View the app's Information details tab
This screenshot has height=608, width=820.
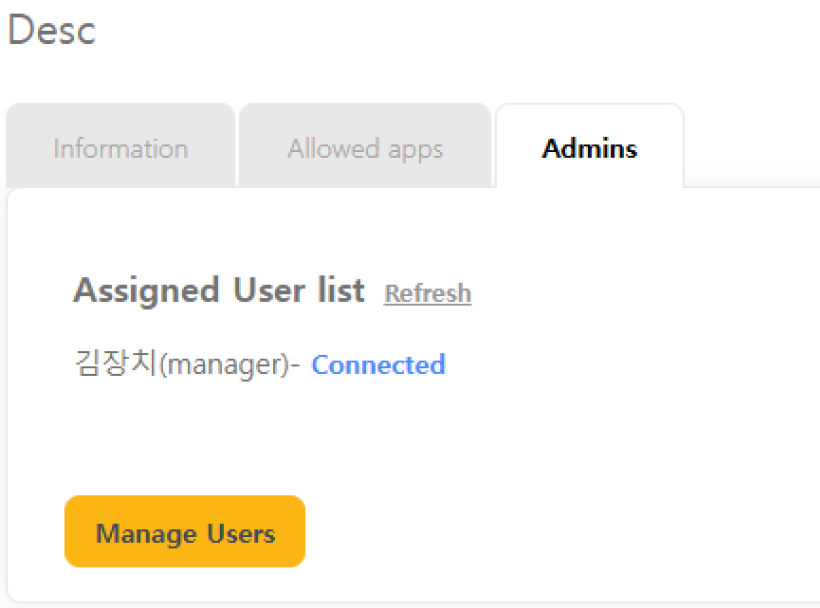pyautogui.click(x=120, y=149)
